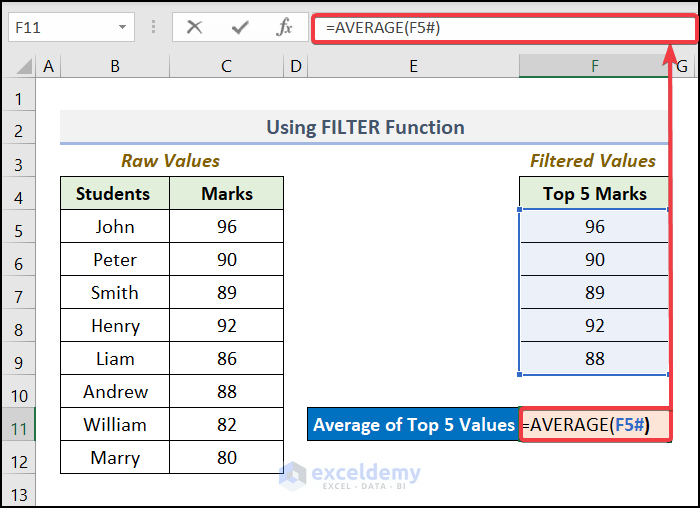Screen dimensions: 700x508
Task: Select row 2 header
Action: coord(18,128)
